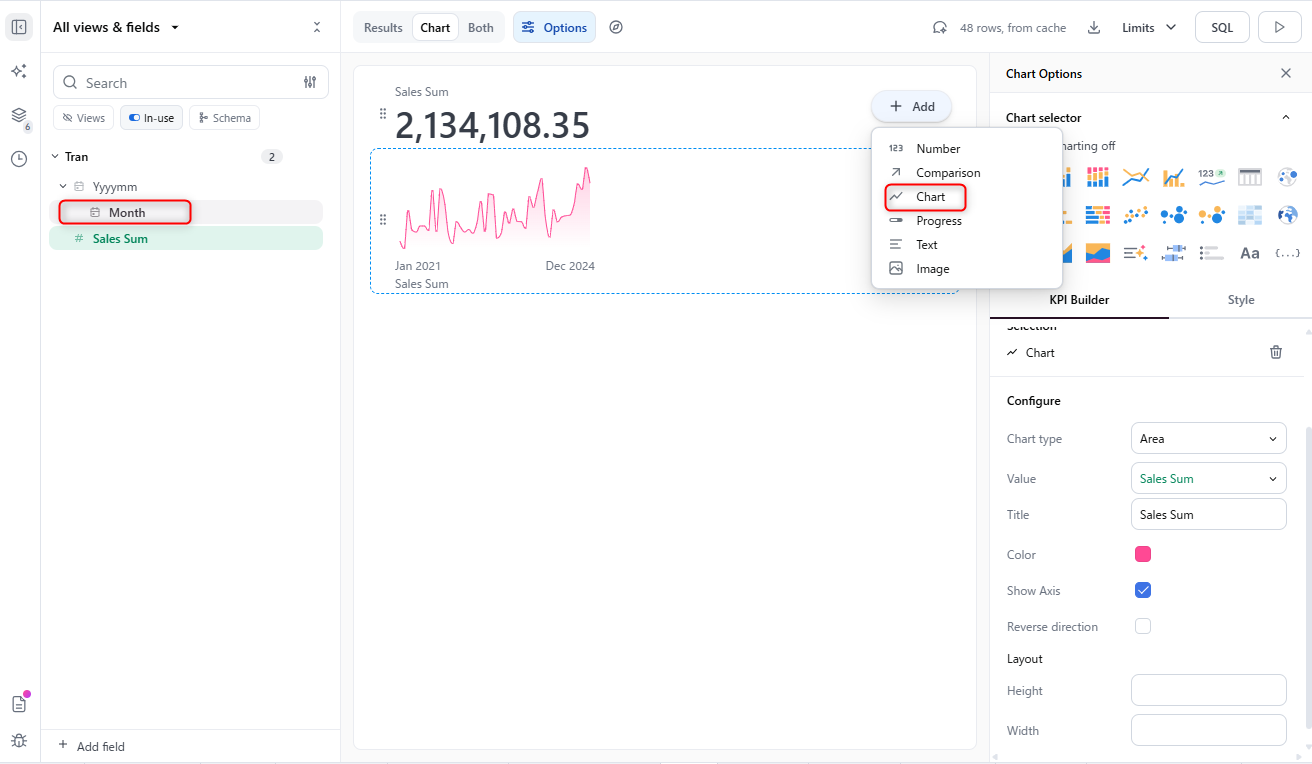Click the Height input field
This screenshot has width=1312, height=764.
pos(1208,691)
